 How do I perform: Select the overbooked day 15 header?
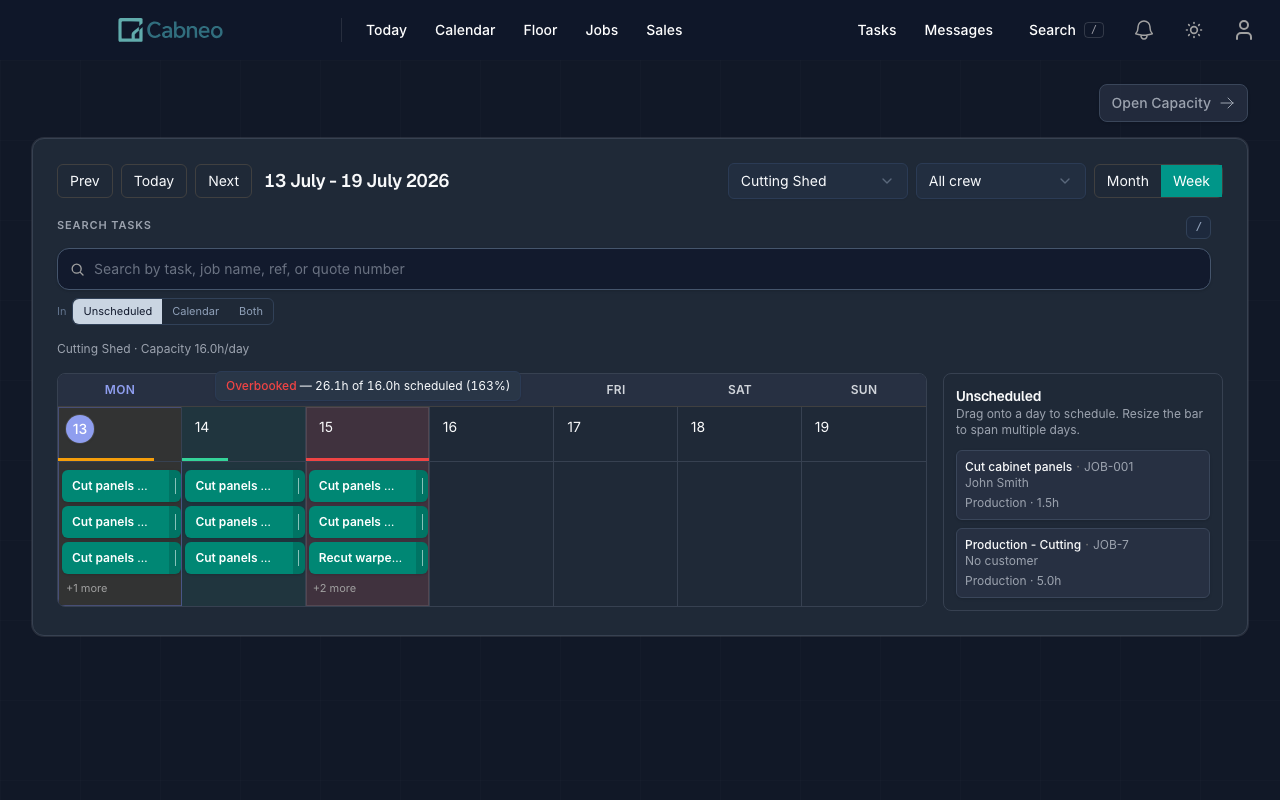[367, 432]
